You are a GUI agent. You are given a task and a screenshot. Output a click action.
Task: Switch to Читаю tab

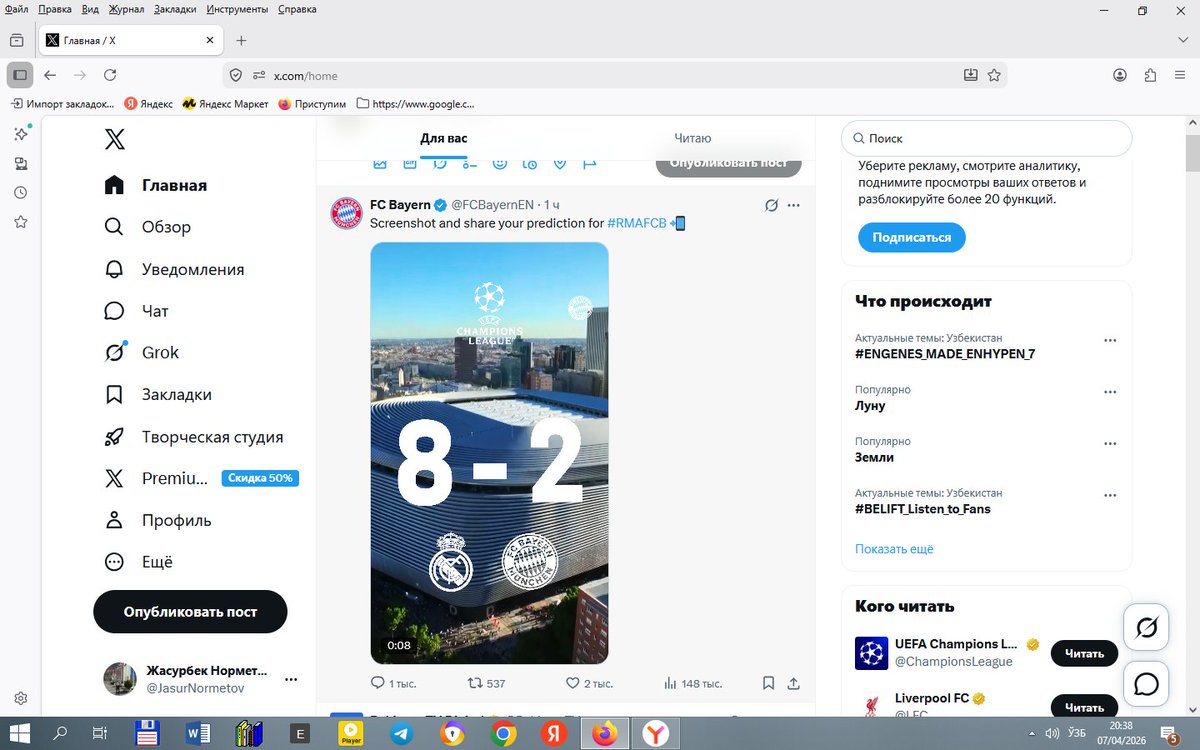coord(692,138)
